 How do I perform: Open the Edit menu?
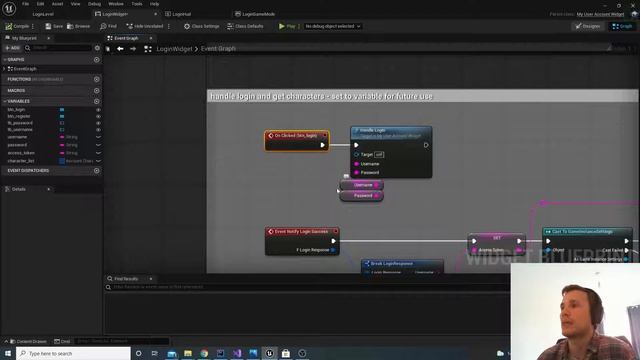[x=40, y=4]
